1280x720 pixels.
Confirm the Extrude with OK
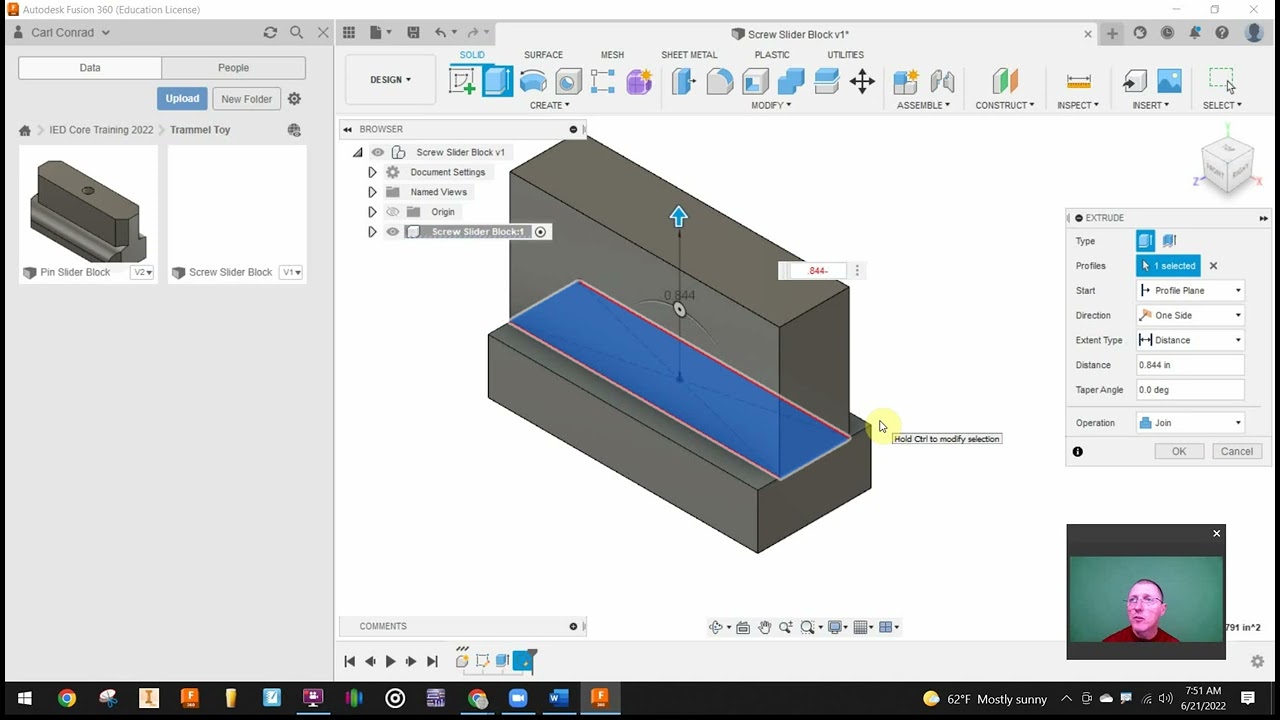(x=1179, y=452)
